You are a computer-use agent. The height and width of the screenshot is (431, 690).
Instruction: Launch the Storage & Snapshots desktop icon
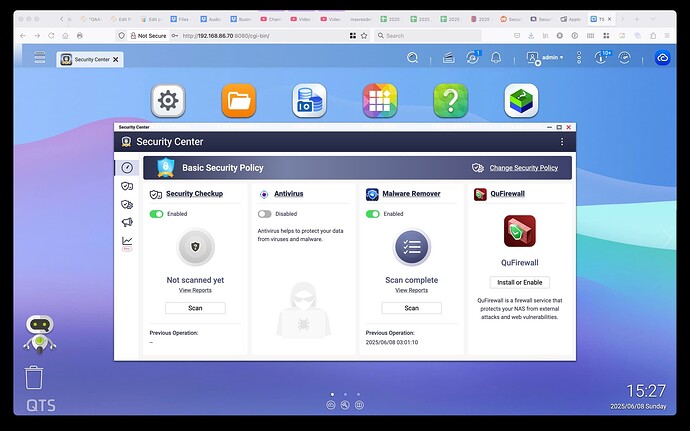309,100
